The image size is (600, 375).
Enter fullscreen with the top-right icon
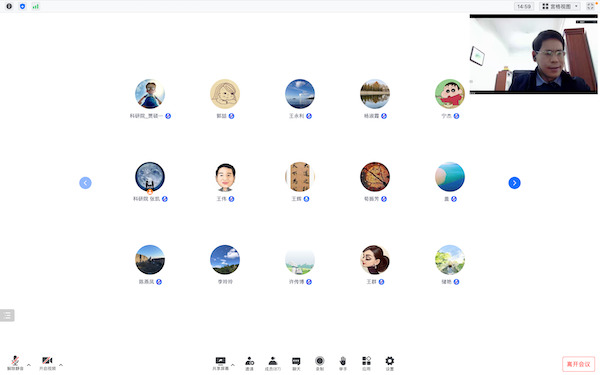[x=590, y=6]
